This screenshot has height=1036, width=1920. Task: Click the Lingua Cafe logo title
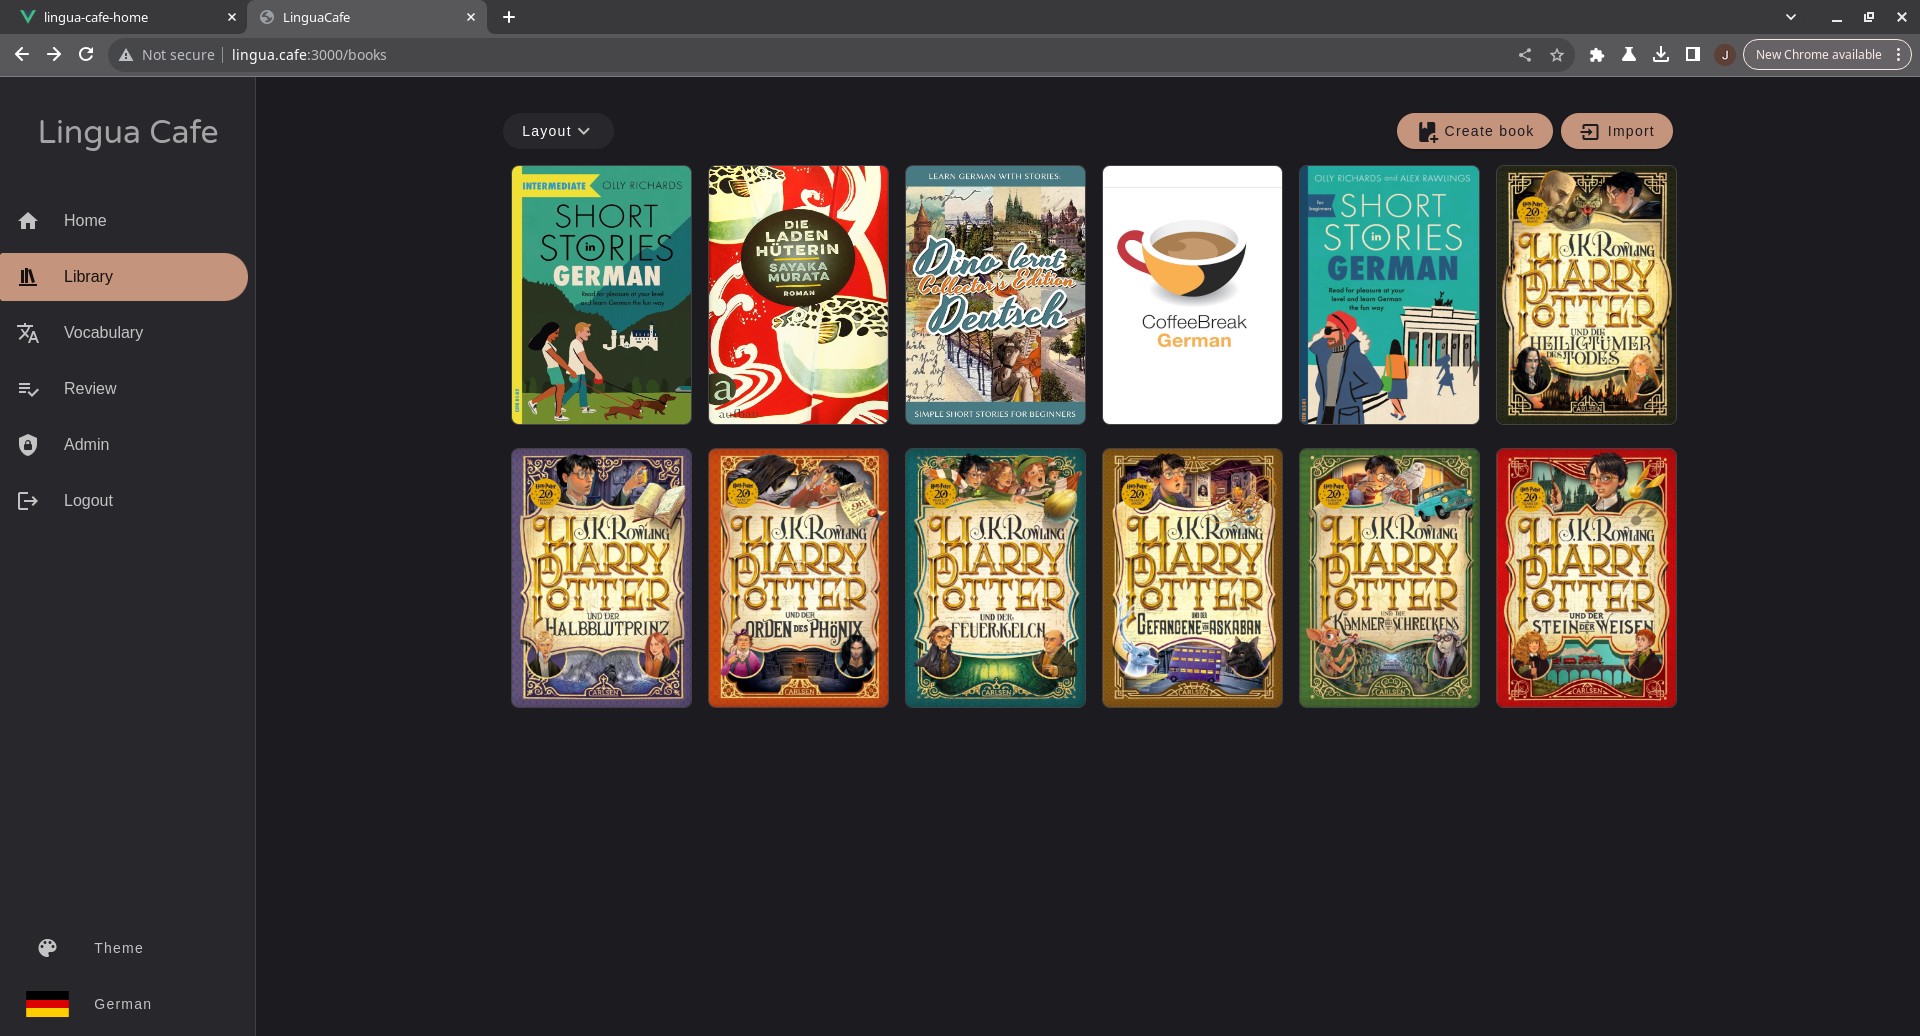pos(128,132)
